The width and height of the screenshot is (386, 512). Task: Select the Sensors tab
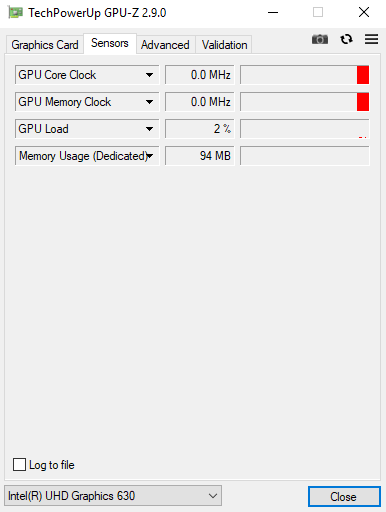click(x=110, y=43)
